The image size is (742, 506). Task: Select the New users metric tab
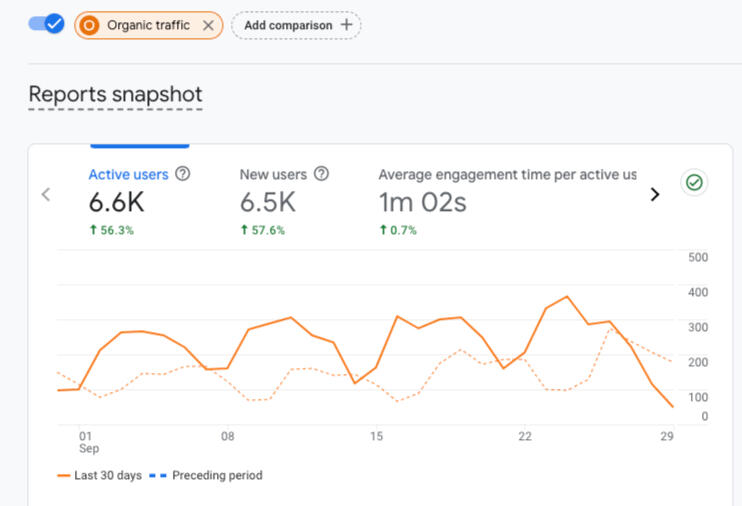(273, 174)
